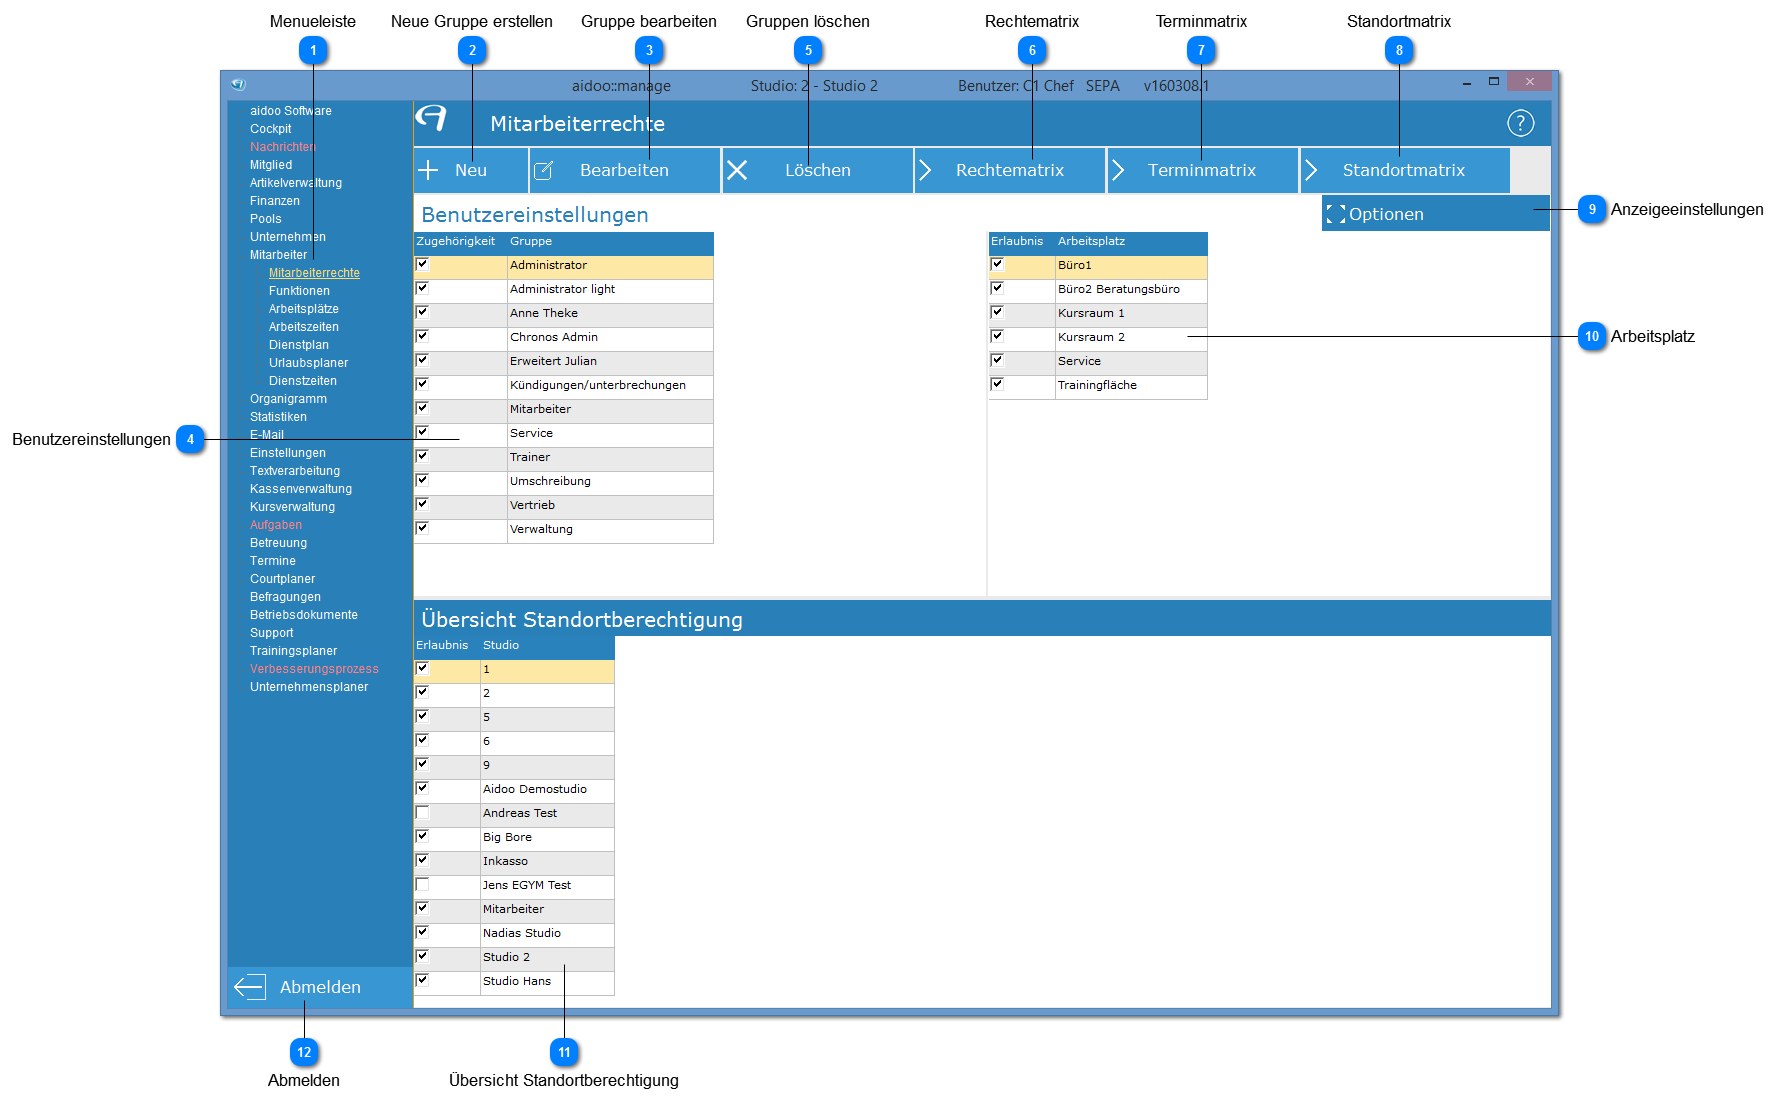Screen dimensions: 1780x1106
Task: Toggle checkbox for Aidoo Demostudio
Action: (422, 788)
